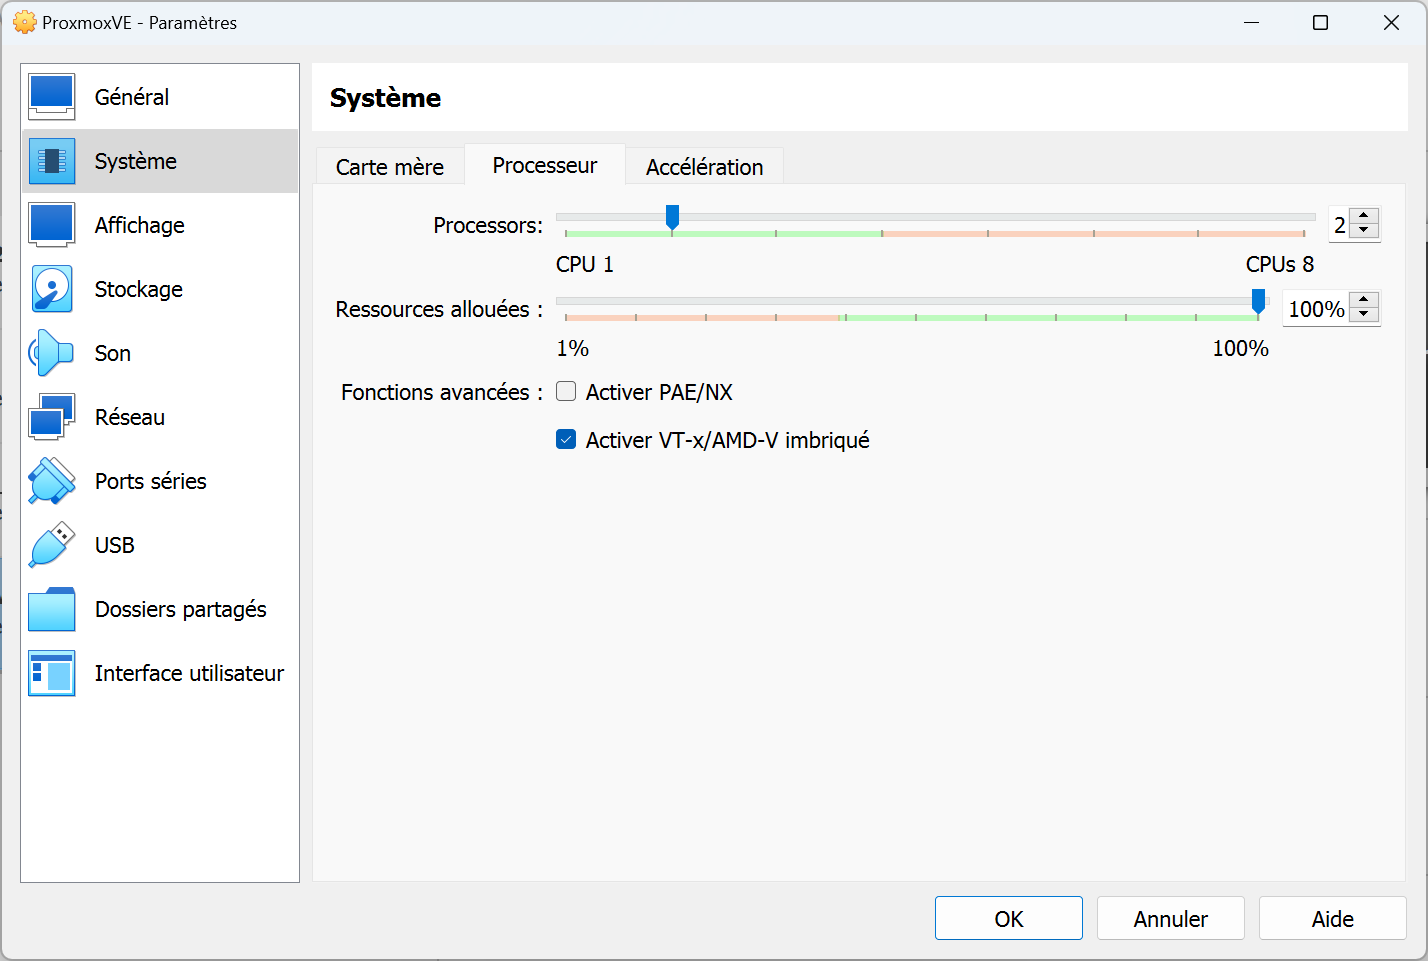The height and width of the screenshot is (961, 1428).
Task: Open help via the Aide button
Action: tap(1332, 917)
